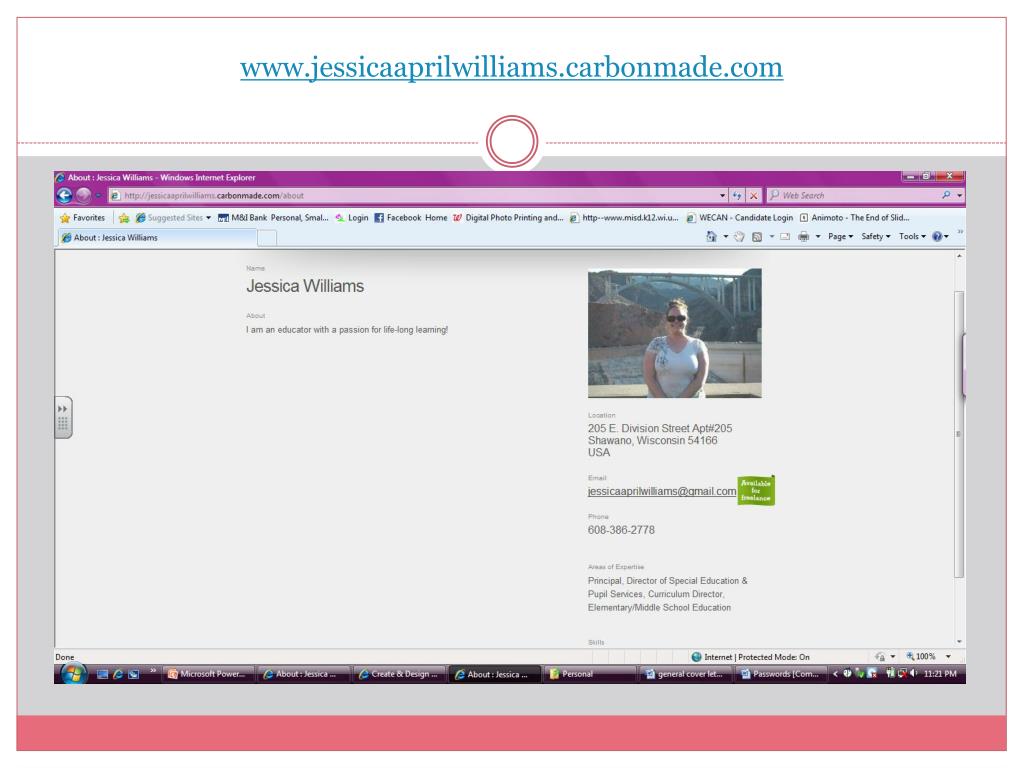Open a new blank browser tab
Image resolution: width=1024 pixels, height=768 pixels.
coord(267,238)
